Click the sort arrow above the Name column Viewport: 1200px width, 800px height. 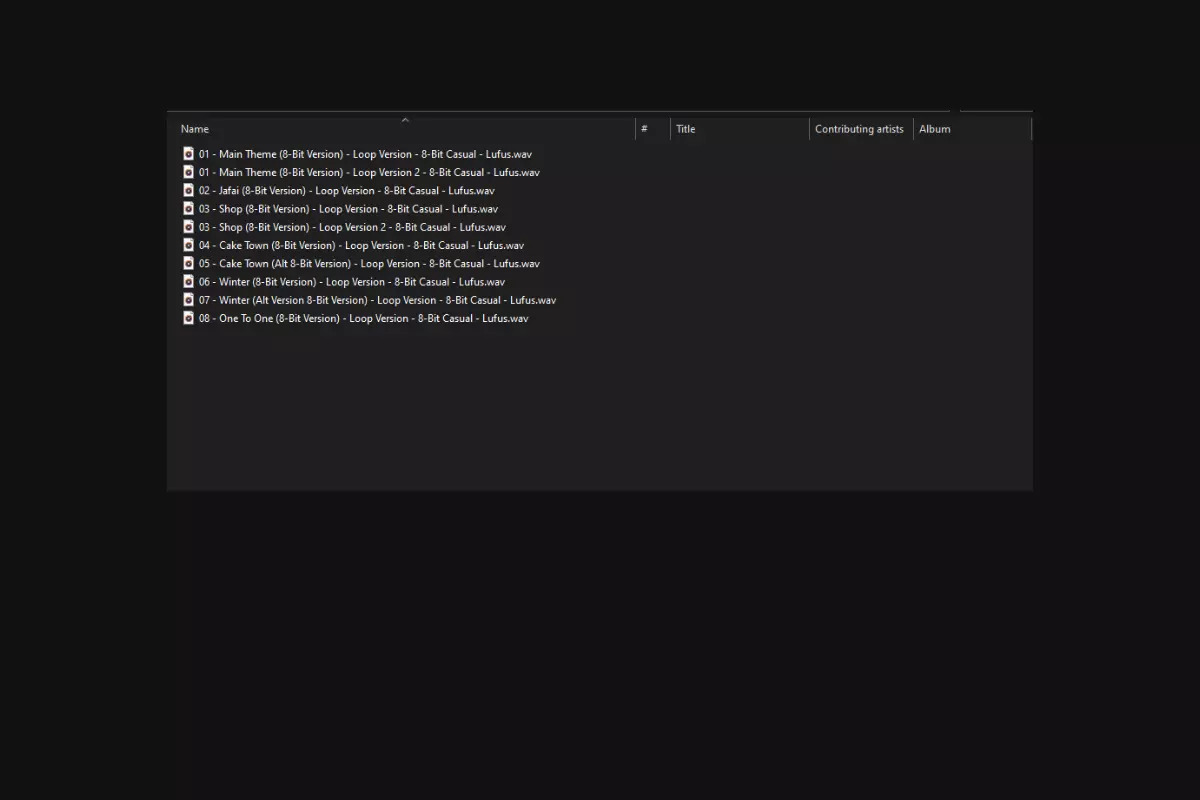pyautogui.click(x=405, y=120)
